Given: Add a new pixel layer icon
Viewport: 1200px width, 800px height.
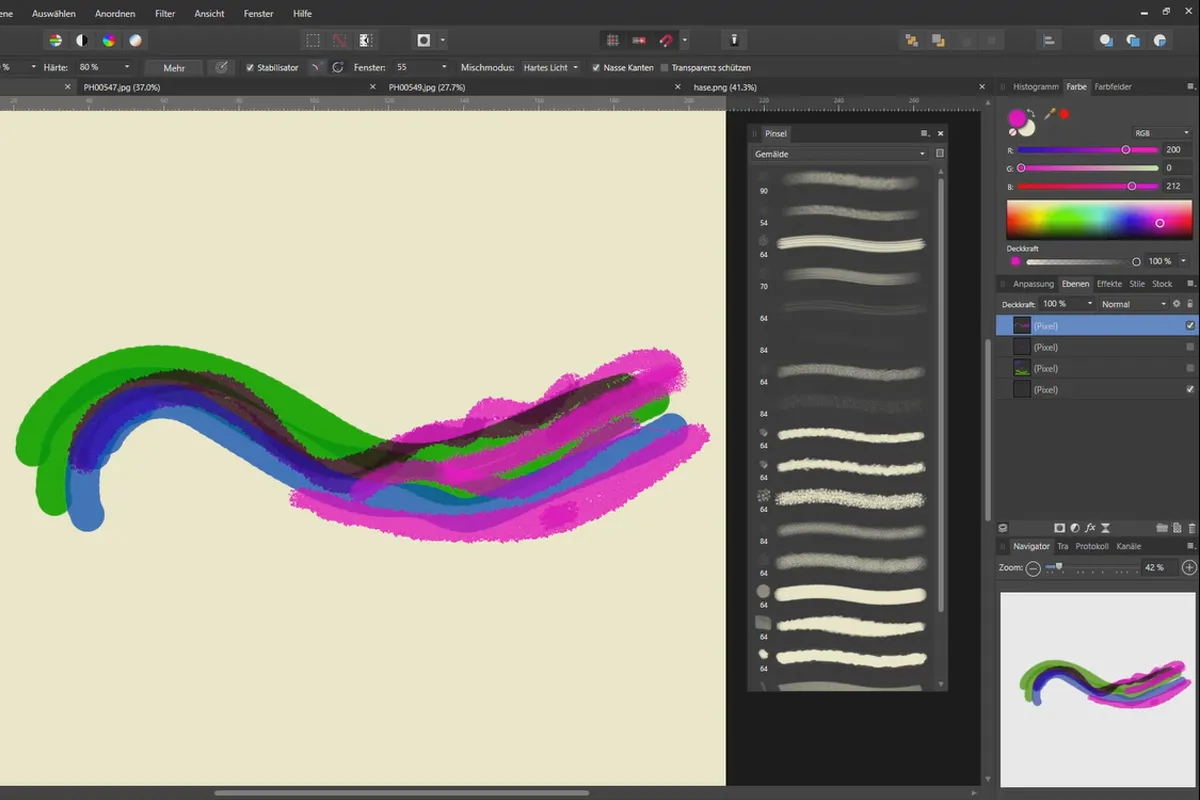Looking at the screenshot, I should [1178, 527].
